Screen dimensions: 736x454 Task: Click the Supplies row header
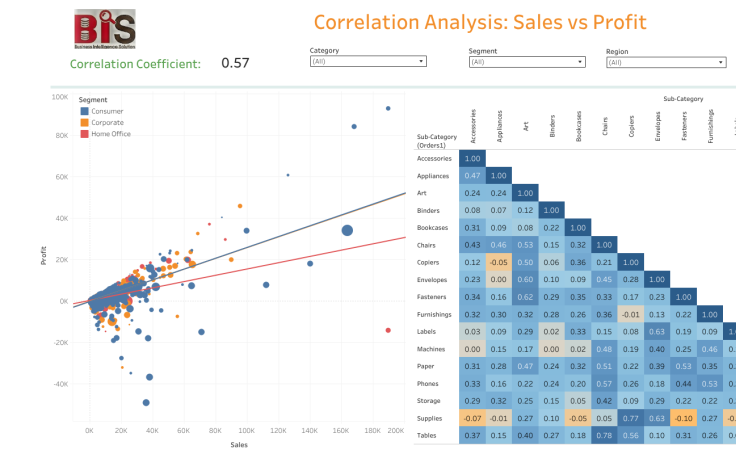(x=431, y=419)
